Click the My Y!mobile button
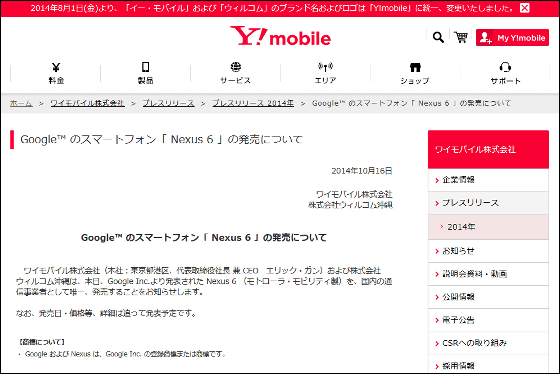 tap(512, 38)
